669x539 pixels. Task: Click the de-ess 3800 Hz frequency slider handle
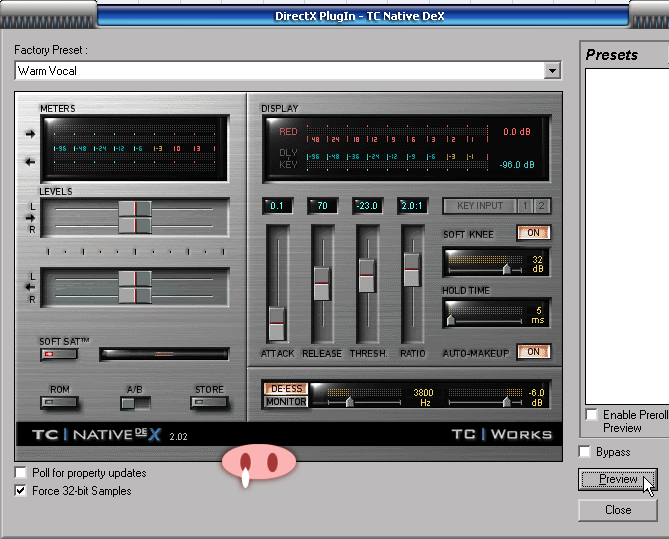click(x=349, y=402)
